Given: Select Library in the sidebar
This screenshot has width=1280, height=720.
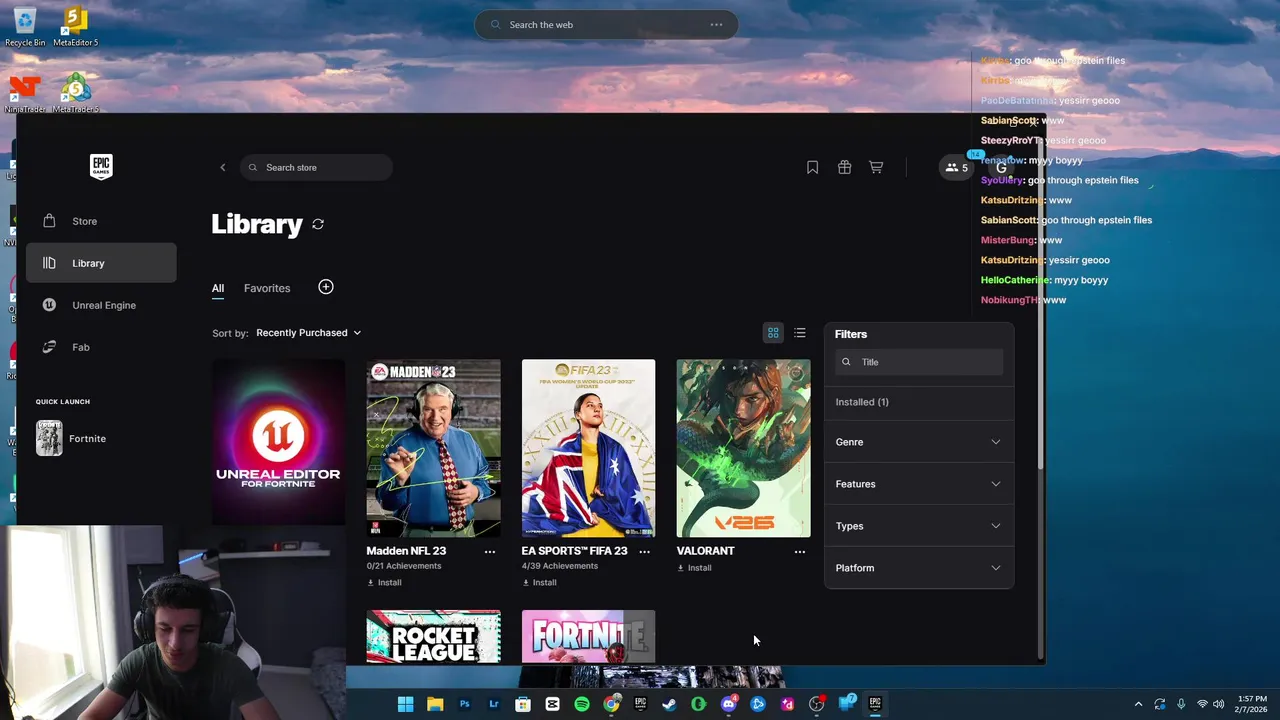Looking at the screenshot, I should click(101, 263).
